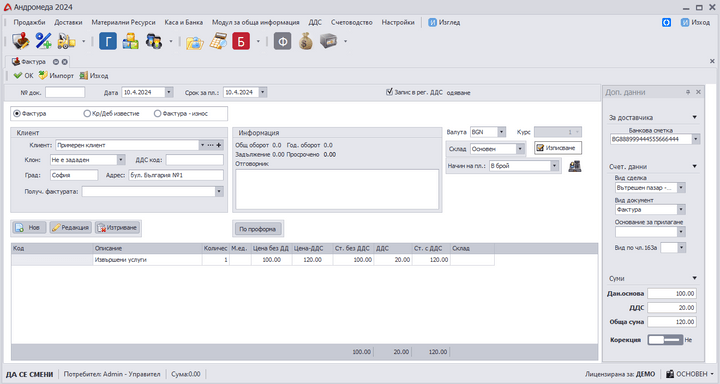
Task: Click the plus icon to add client
Action: point(219,145)
